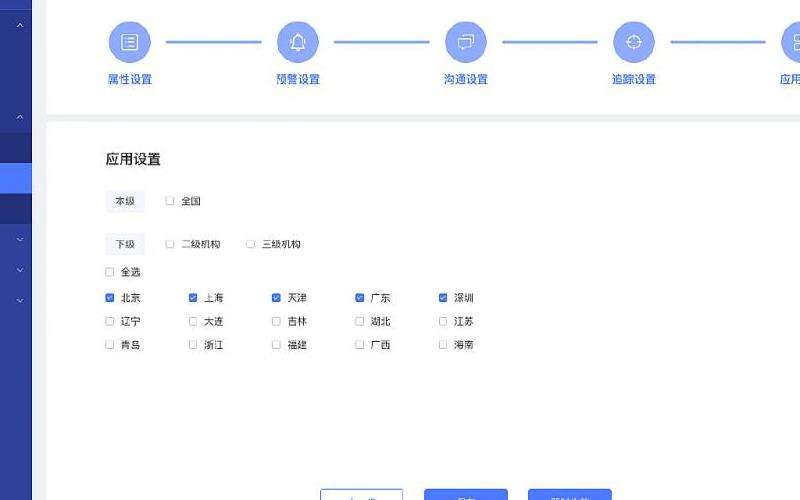Tick the 三级机构 checkbox
800x500 pixels.
pos(251,244)
